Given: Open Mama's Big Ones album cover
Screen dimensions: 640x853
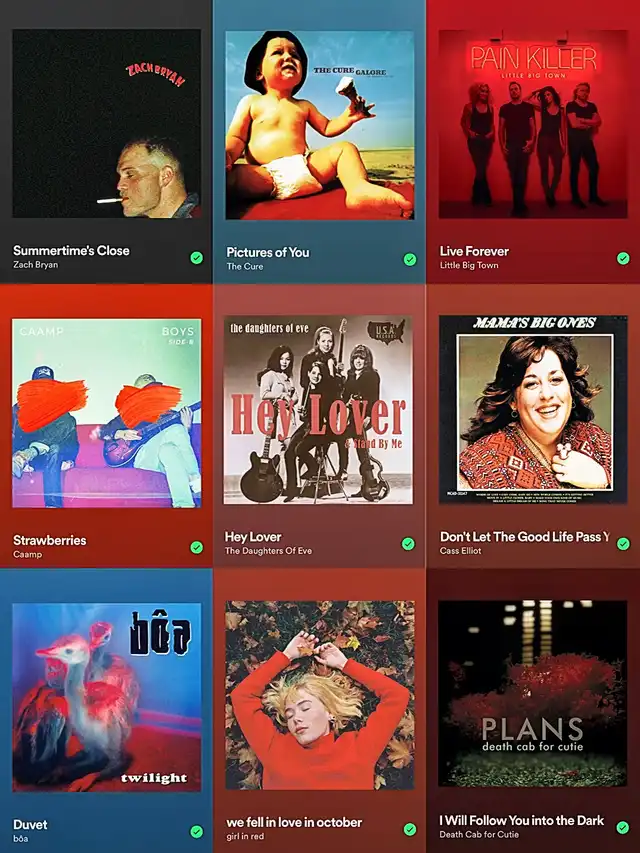Looking at the screenshot, I should 534,409.
